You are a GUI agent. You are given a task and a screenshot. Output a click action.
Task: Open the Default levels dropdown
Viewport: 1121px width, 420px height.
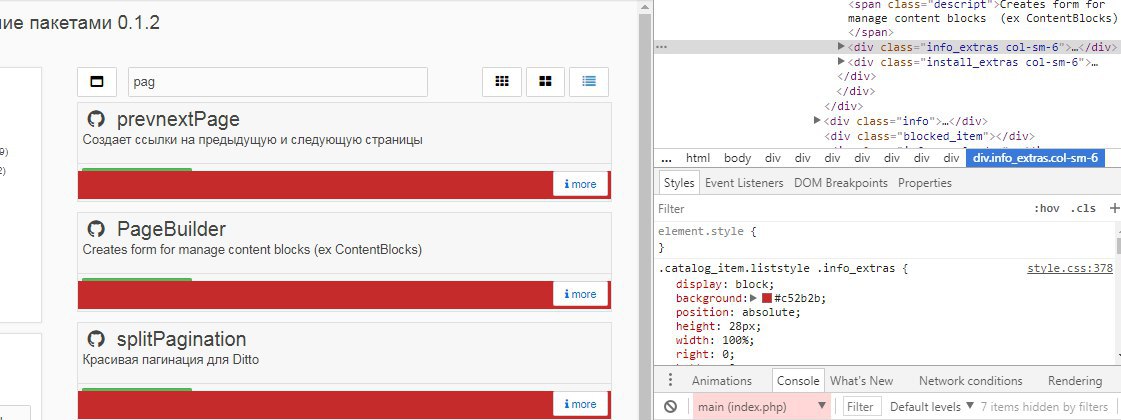[932, 406]
